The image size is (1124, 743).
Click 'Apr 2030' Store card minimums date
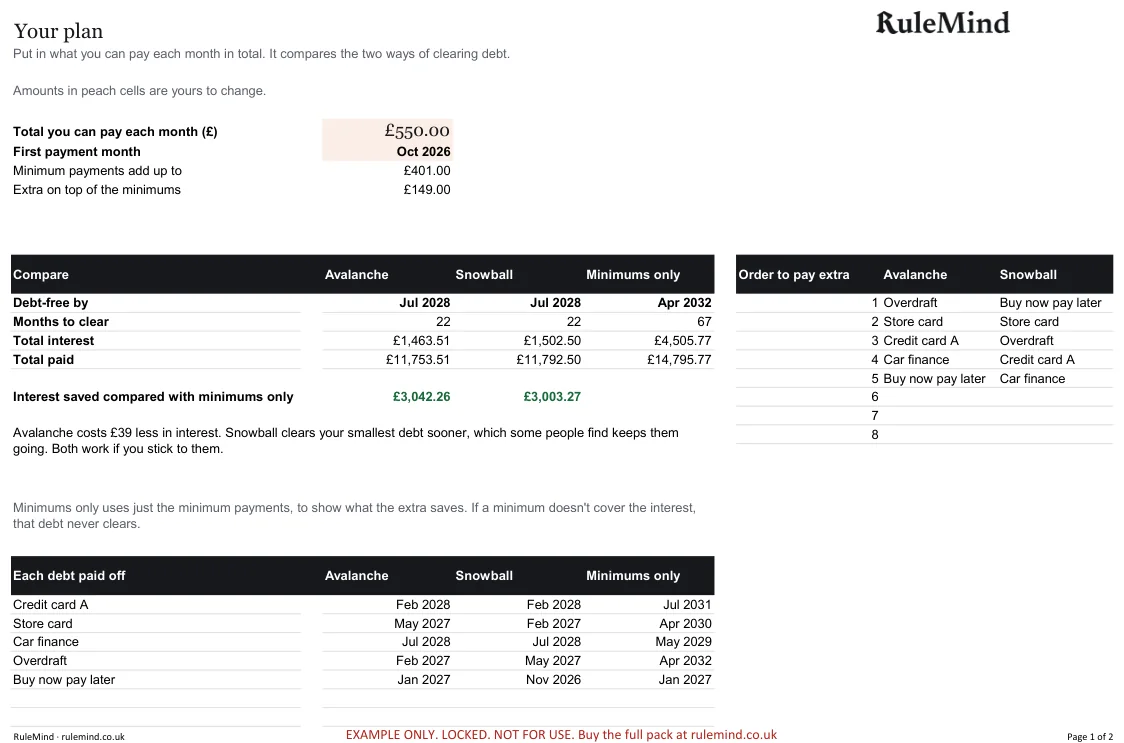(x=685, y=623)
